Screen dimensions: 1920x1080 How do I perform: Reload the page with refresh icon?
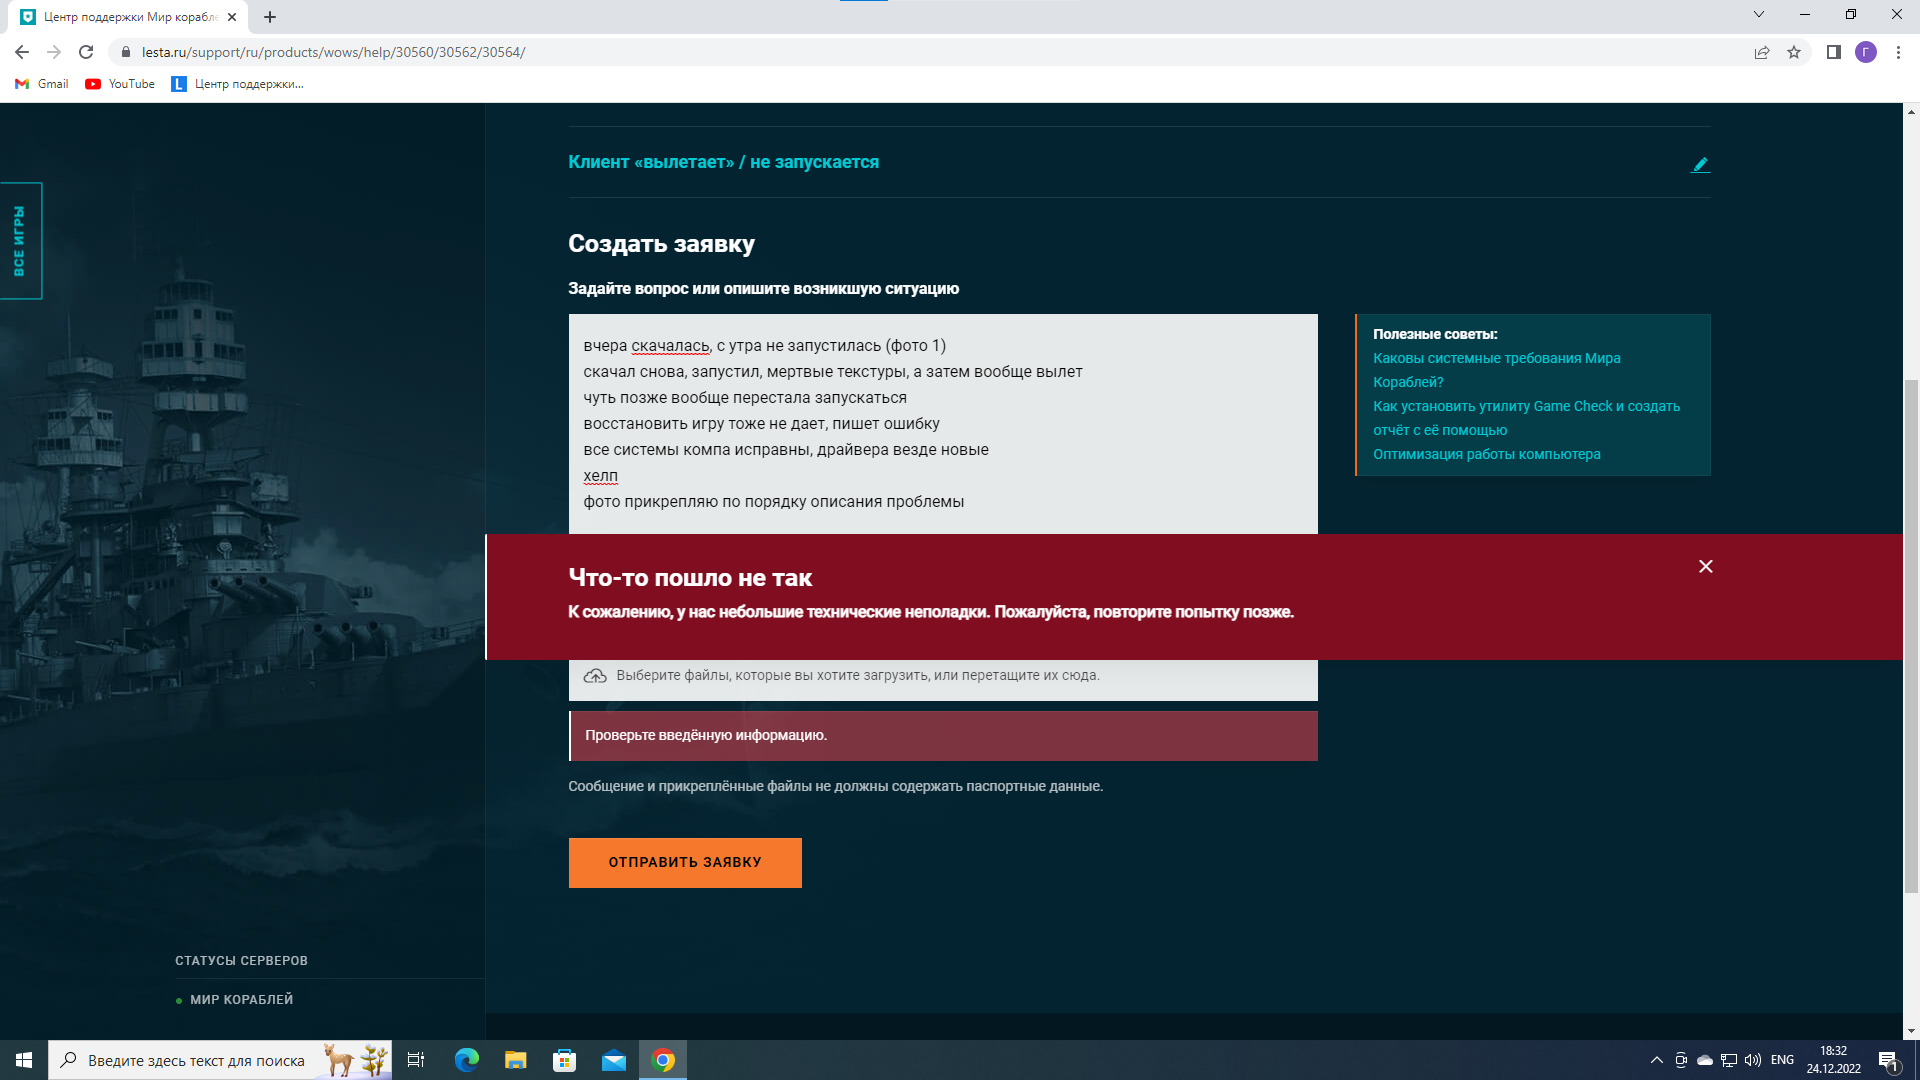86,52
